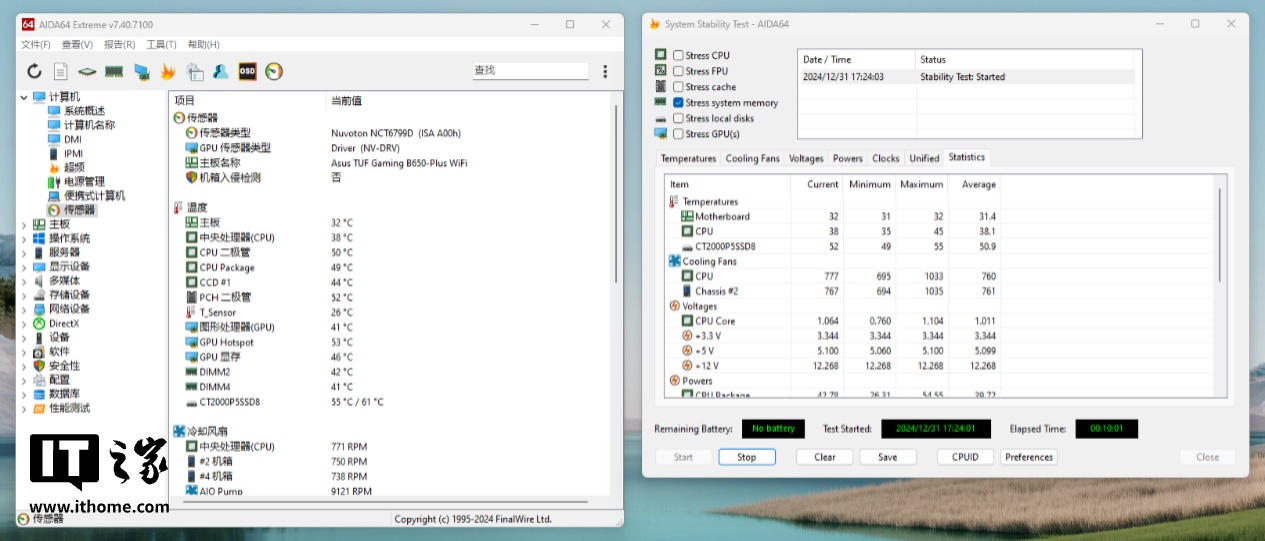The image size is (1265, 541).
Task: Click the user profile icon in toolbar
Action: point(220,71)
